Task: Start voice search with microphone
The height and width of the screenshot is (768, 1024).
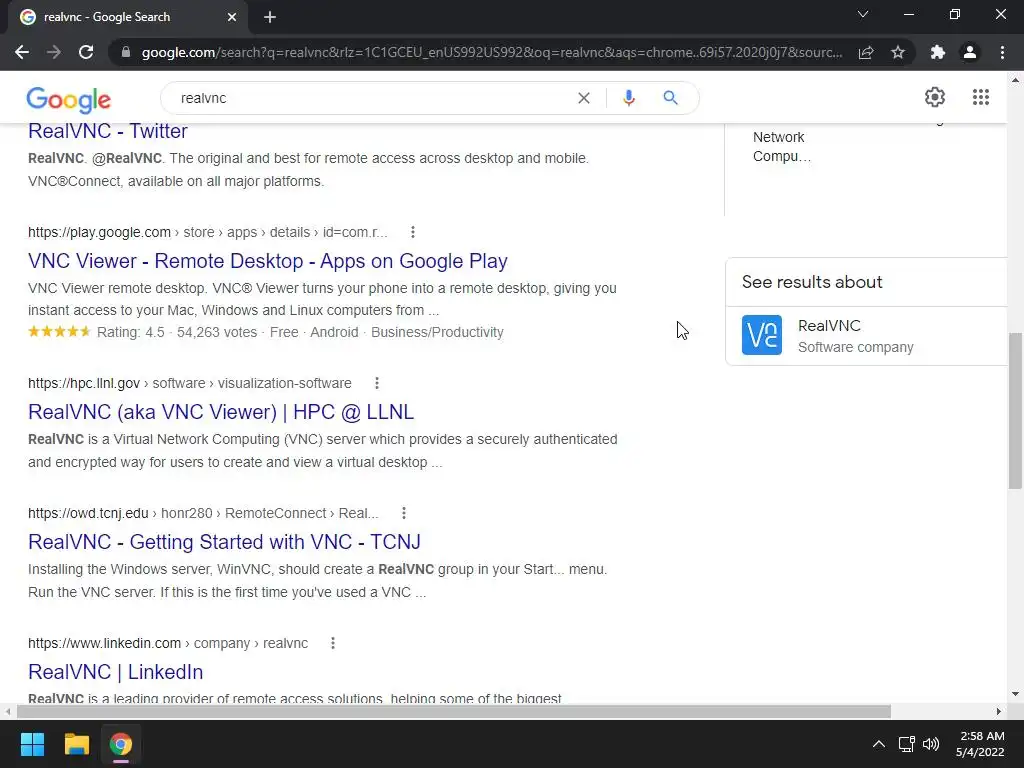Action: pos(629,98)
